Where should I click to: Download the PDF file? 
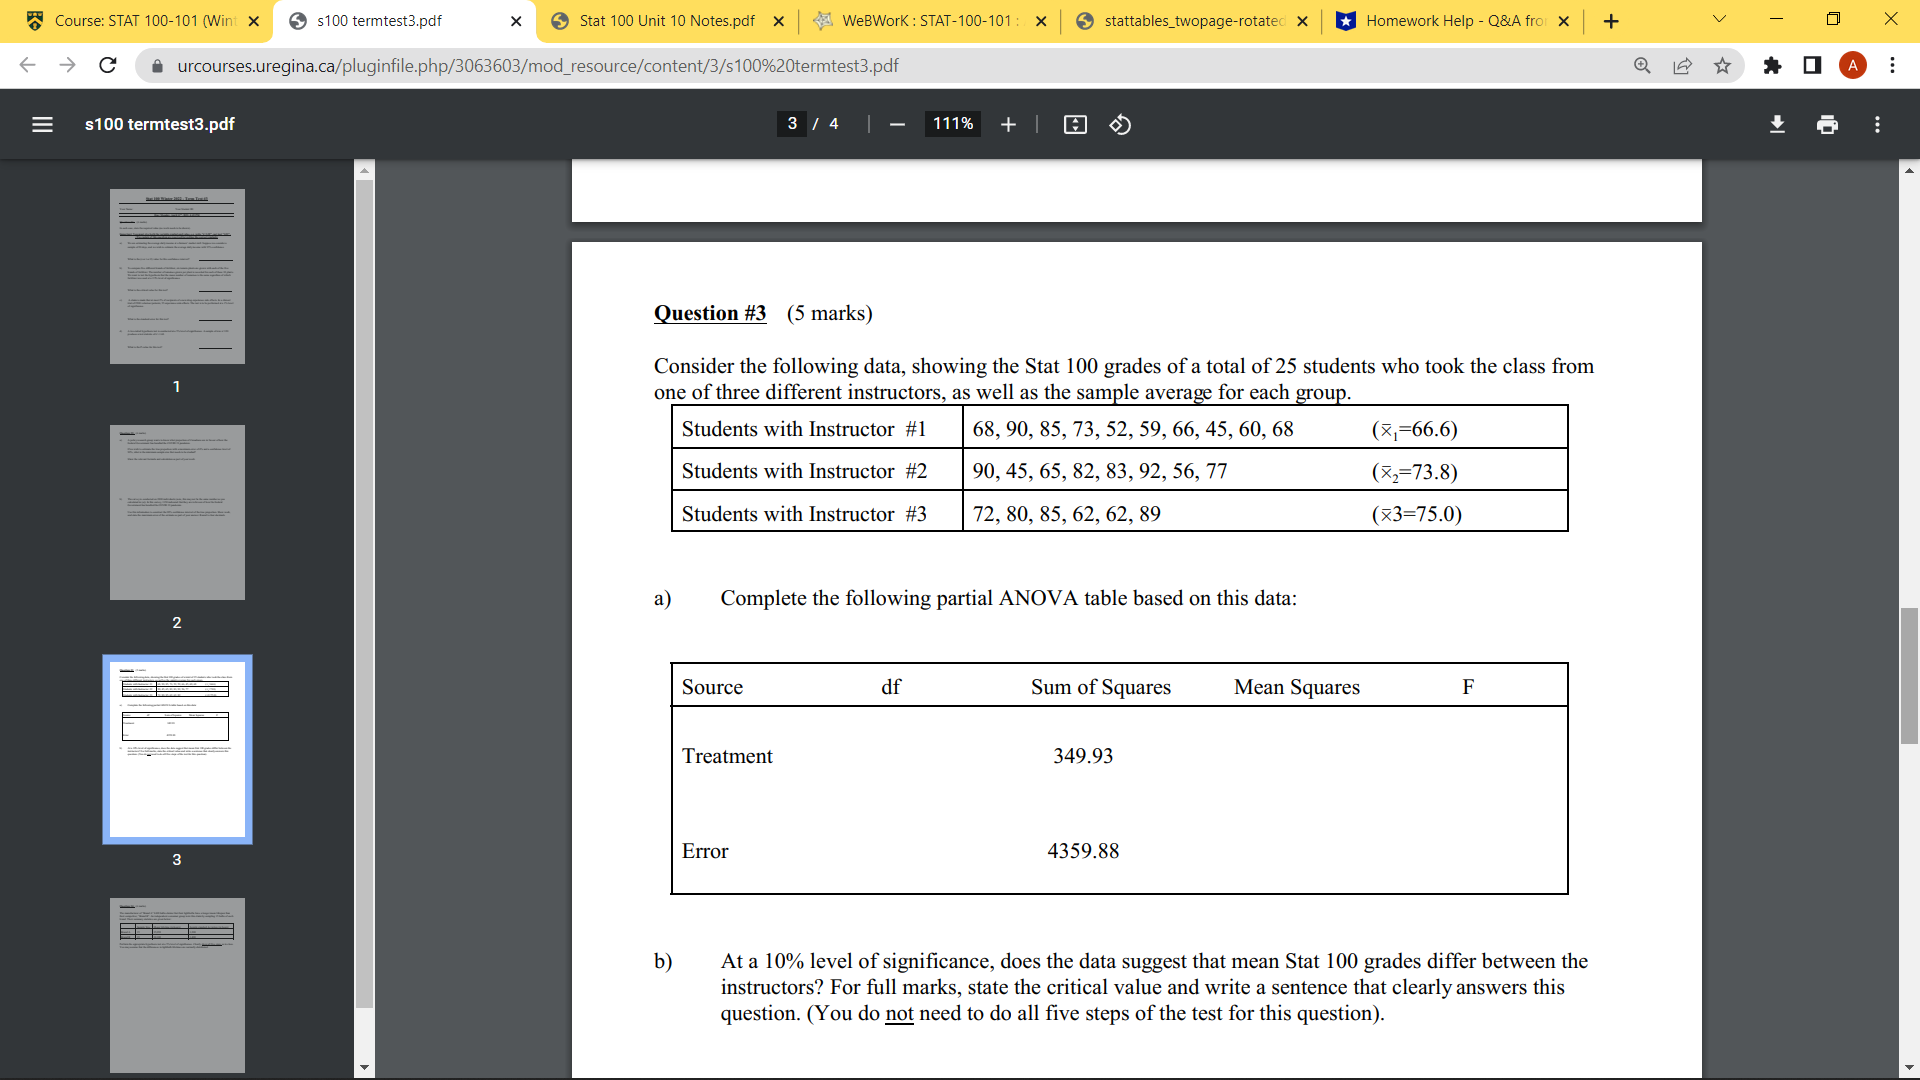pyautogui.click(x=1777, y=124)
